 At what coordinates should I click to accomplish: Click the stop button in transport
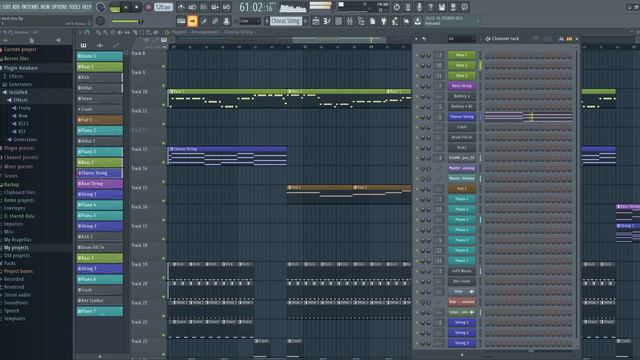[x=137, y=7]
